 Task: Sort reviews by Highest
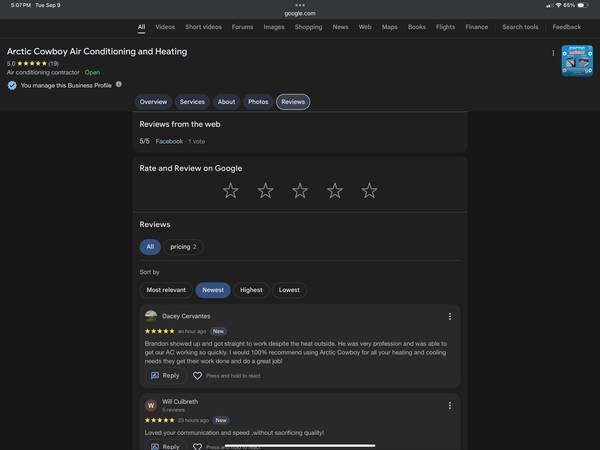click(251, 290)
